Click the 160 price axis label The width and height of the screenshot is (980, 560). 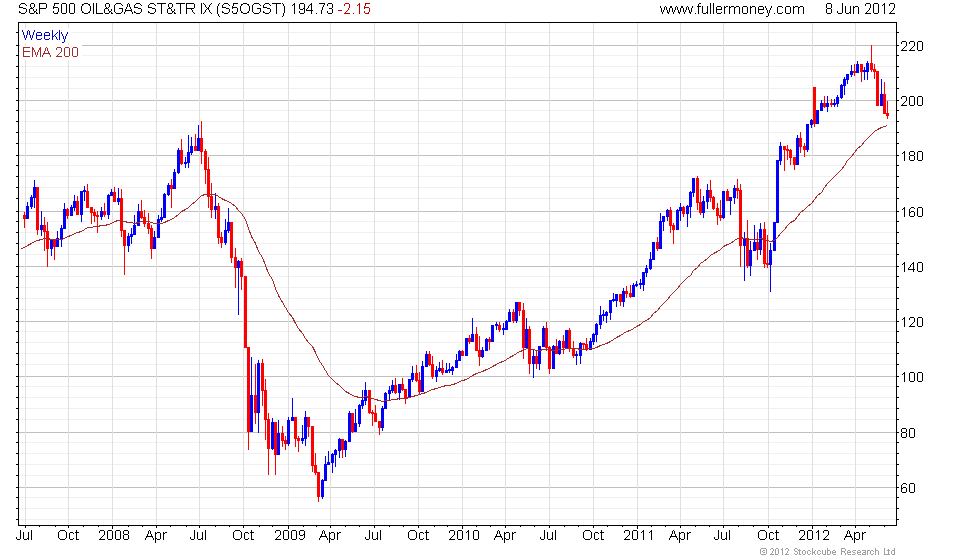coord(912,212)
